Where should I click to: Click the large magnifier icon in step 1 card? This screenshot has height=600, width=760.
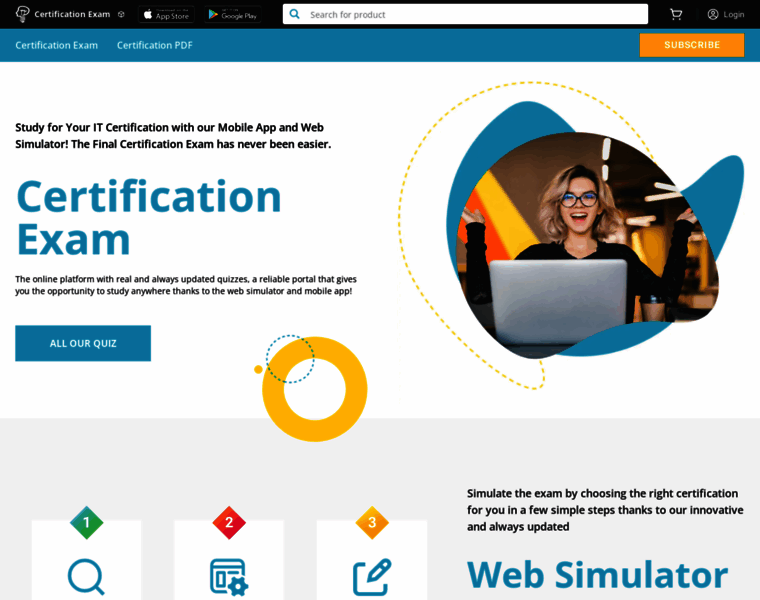(86, 577)
